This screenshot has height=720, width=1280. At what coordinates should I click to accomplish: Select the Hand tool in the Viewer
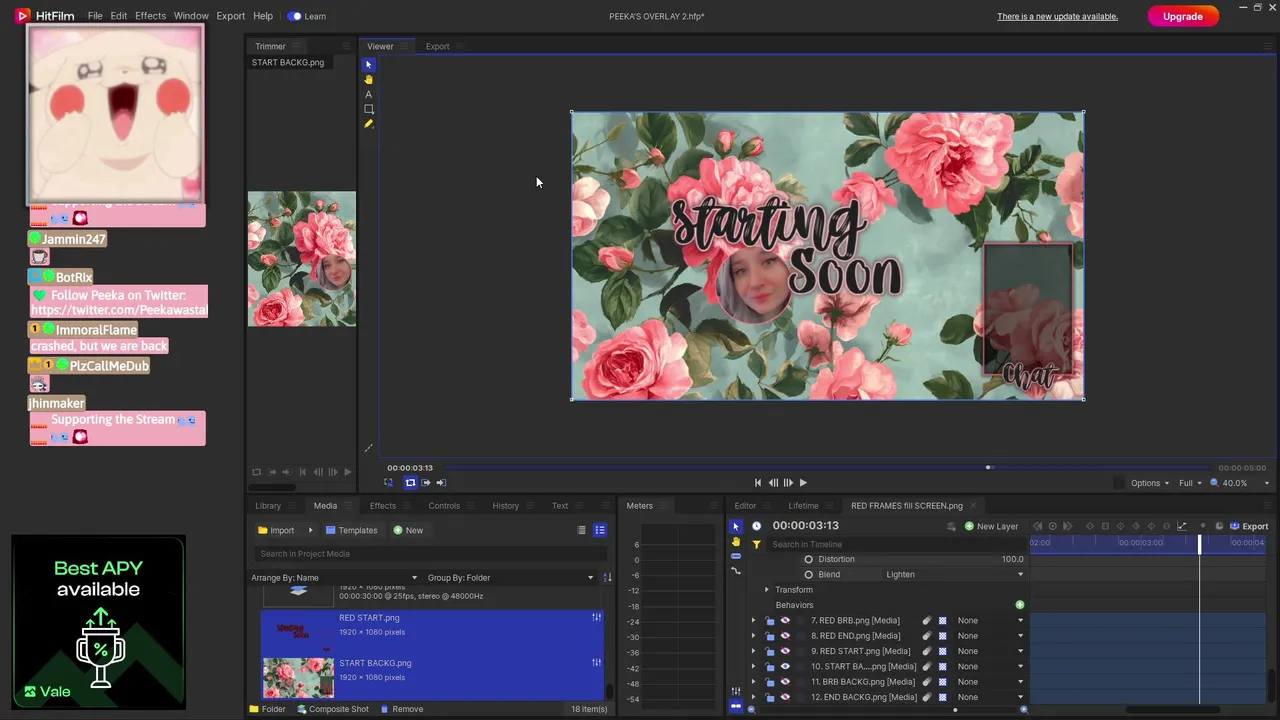coord(368,79)
